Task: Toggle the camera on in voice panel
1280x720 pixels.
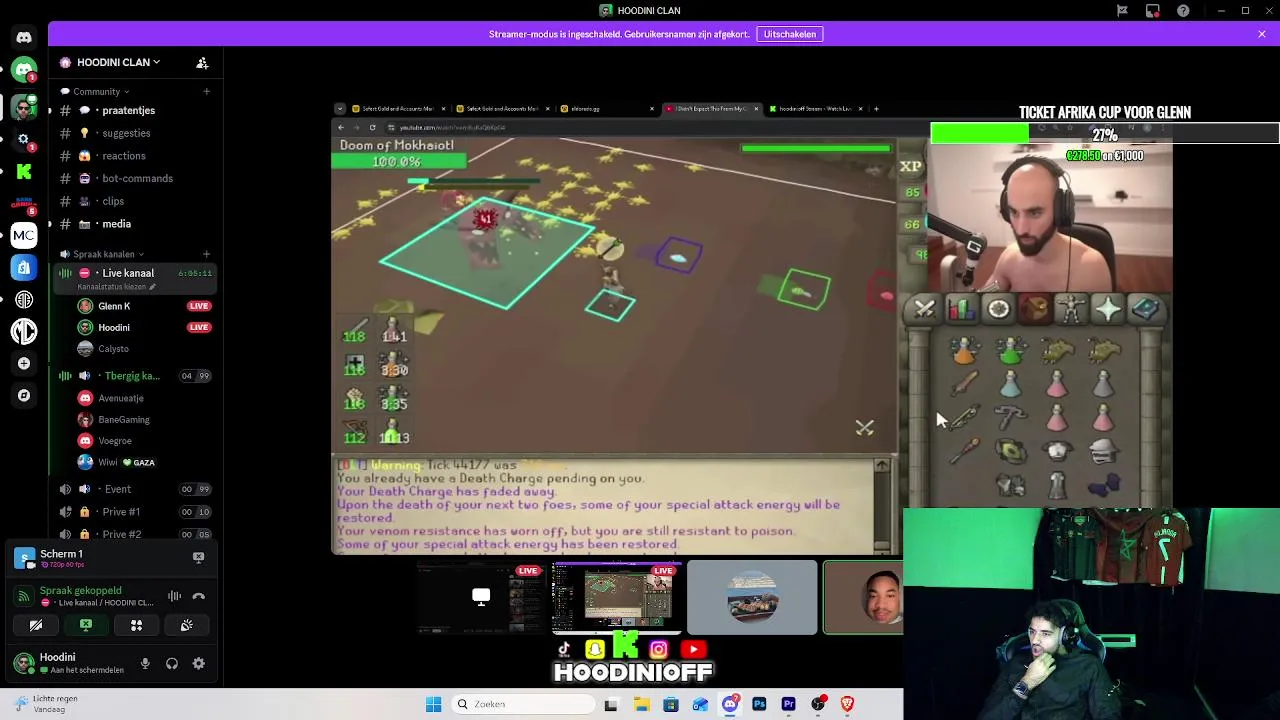Action: tap(36, 625)
